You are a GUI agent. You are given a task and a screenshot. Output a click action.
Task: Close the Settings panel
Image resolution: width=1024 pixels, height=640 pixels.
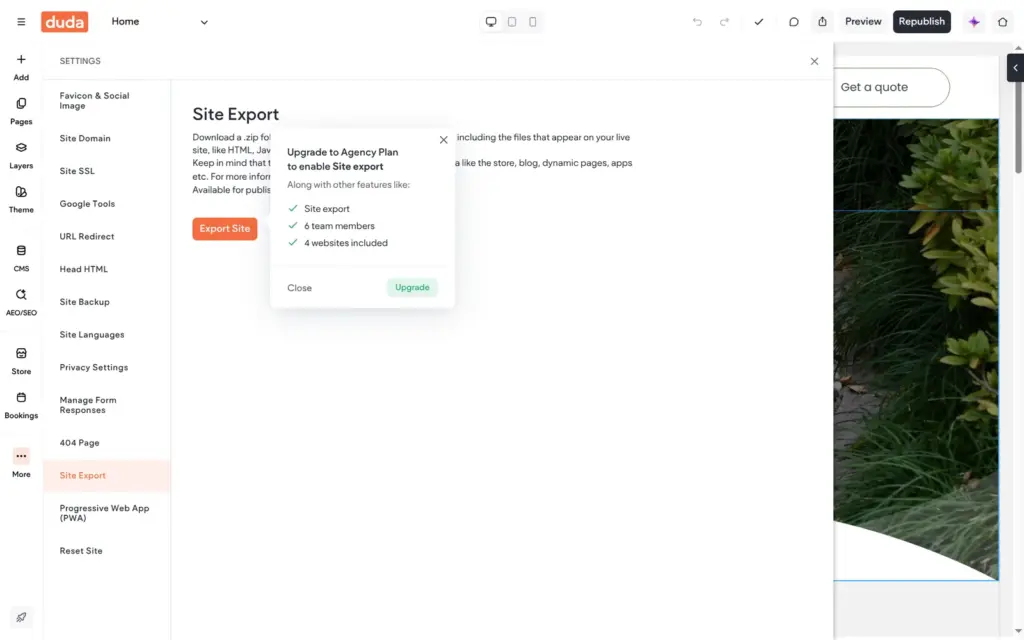[814, 61]
